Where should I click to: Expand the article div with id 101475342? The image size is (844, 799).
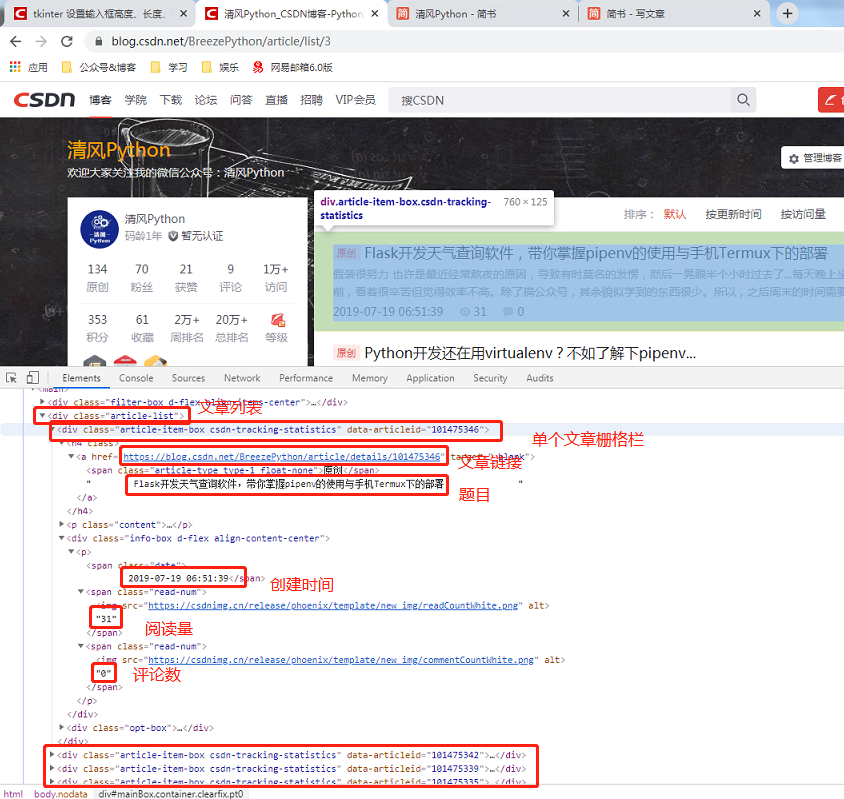coord(52,755)
